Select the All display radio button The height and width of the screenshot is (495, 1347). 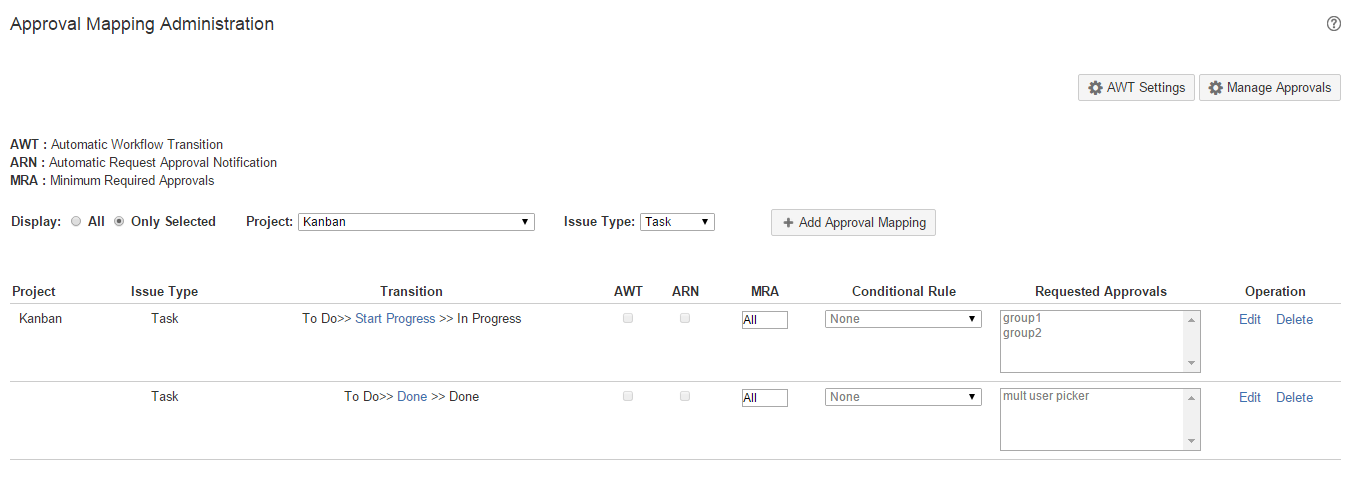[76, 222]
